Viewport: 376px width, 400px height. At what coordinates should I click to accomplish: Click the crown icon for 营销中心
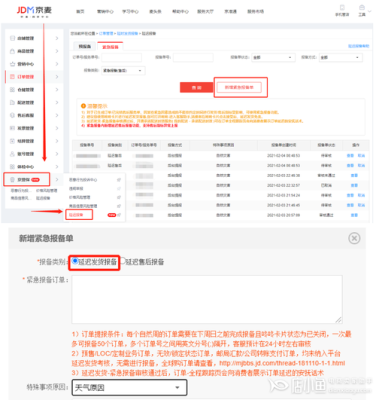12,64
